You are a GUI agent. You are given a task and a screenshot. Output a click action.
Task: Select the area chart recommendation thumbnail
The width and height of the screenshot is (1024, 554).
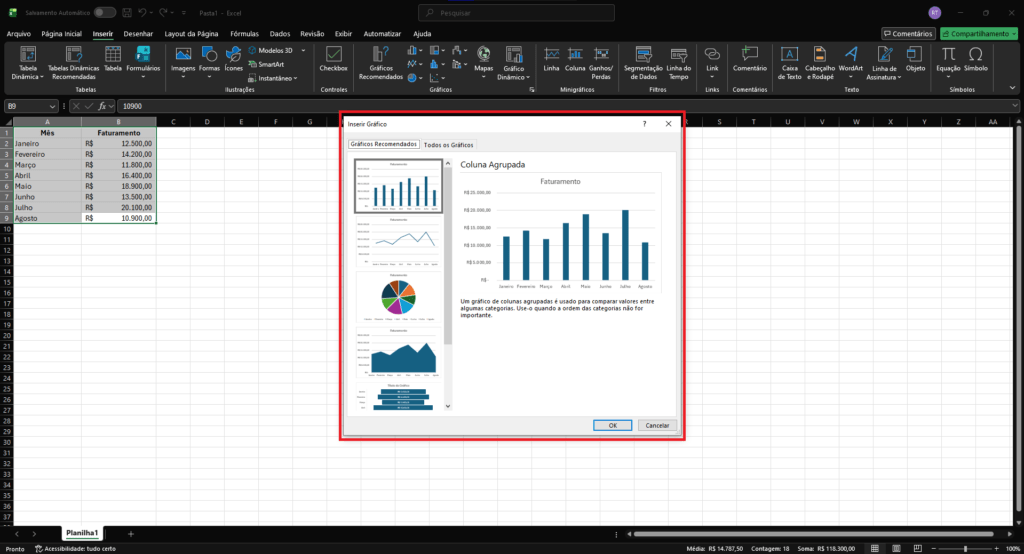point(398,353)
